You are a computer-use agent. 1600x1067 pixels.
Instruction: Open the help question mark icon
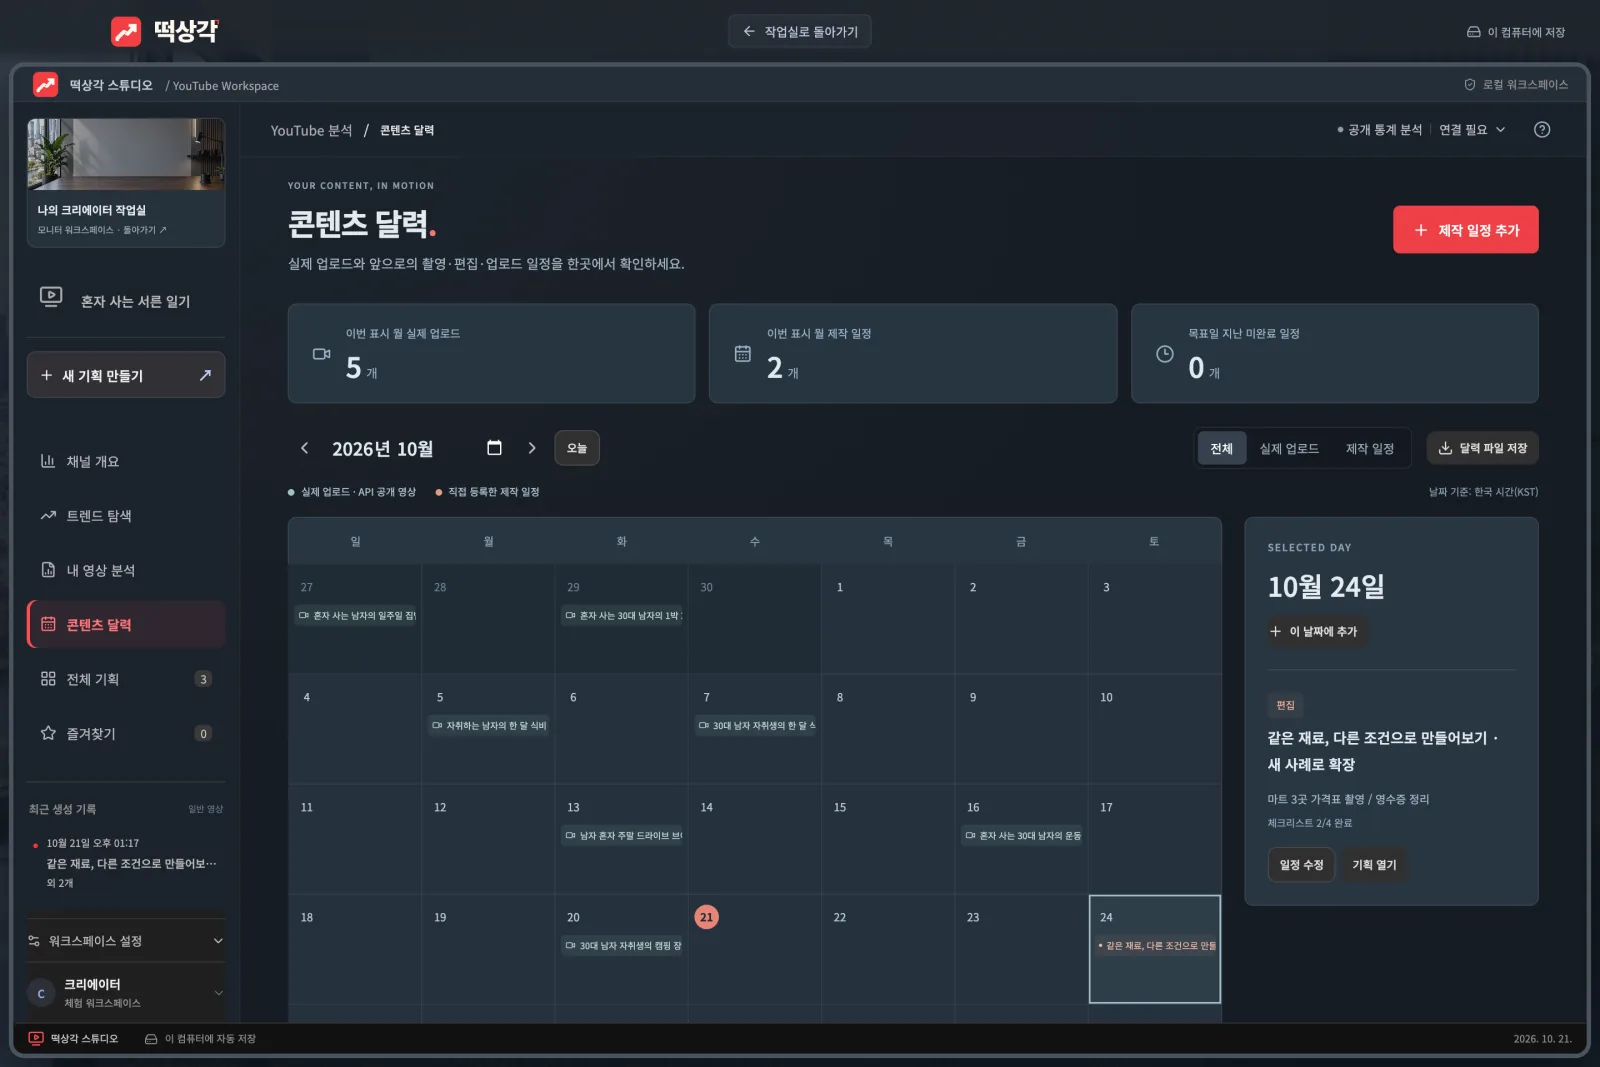coord(1542,130)
